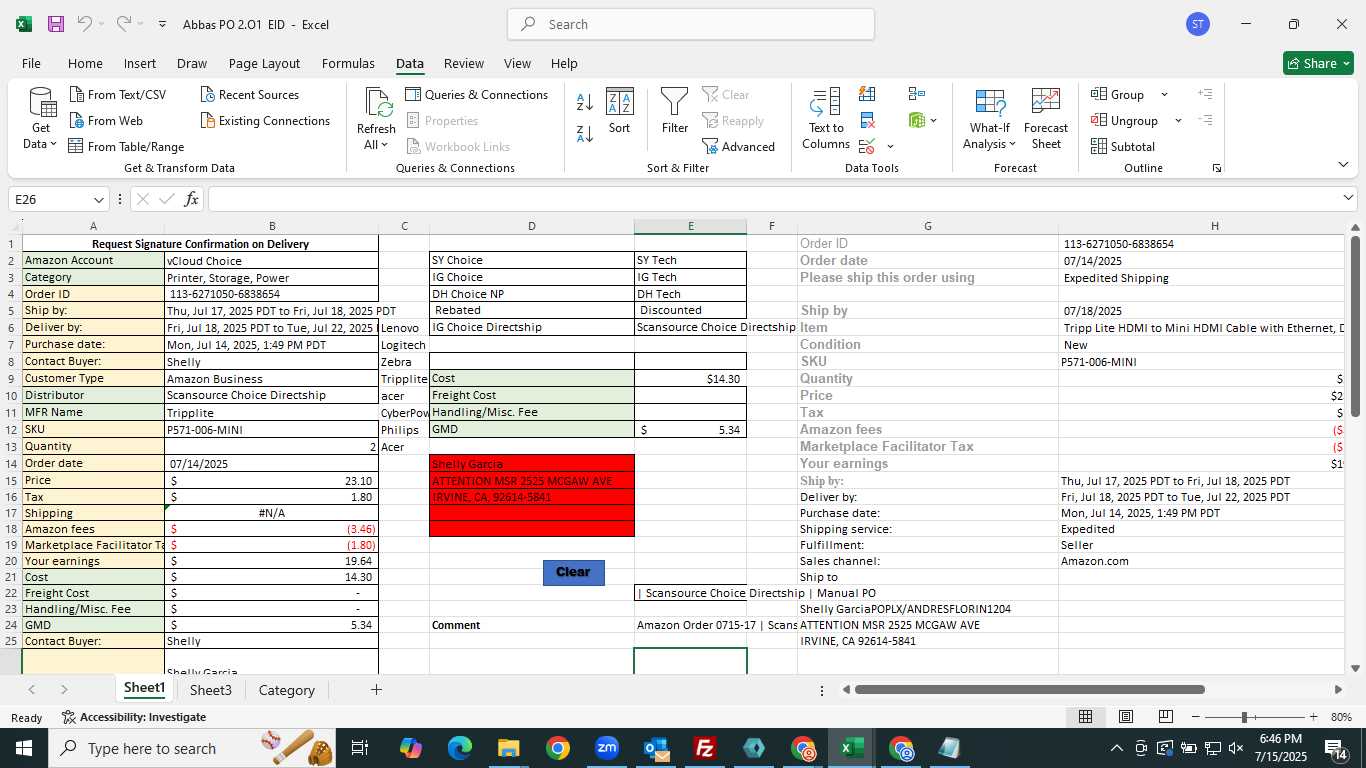Switch to the Home tab
The width and height of the screenshot is (1366, 768).
click(85, 63)
